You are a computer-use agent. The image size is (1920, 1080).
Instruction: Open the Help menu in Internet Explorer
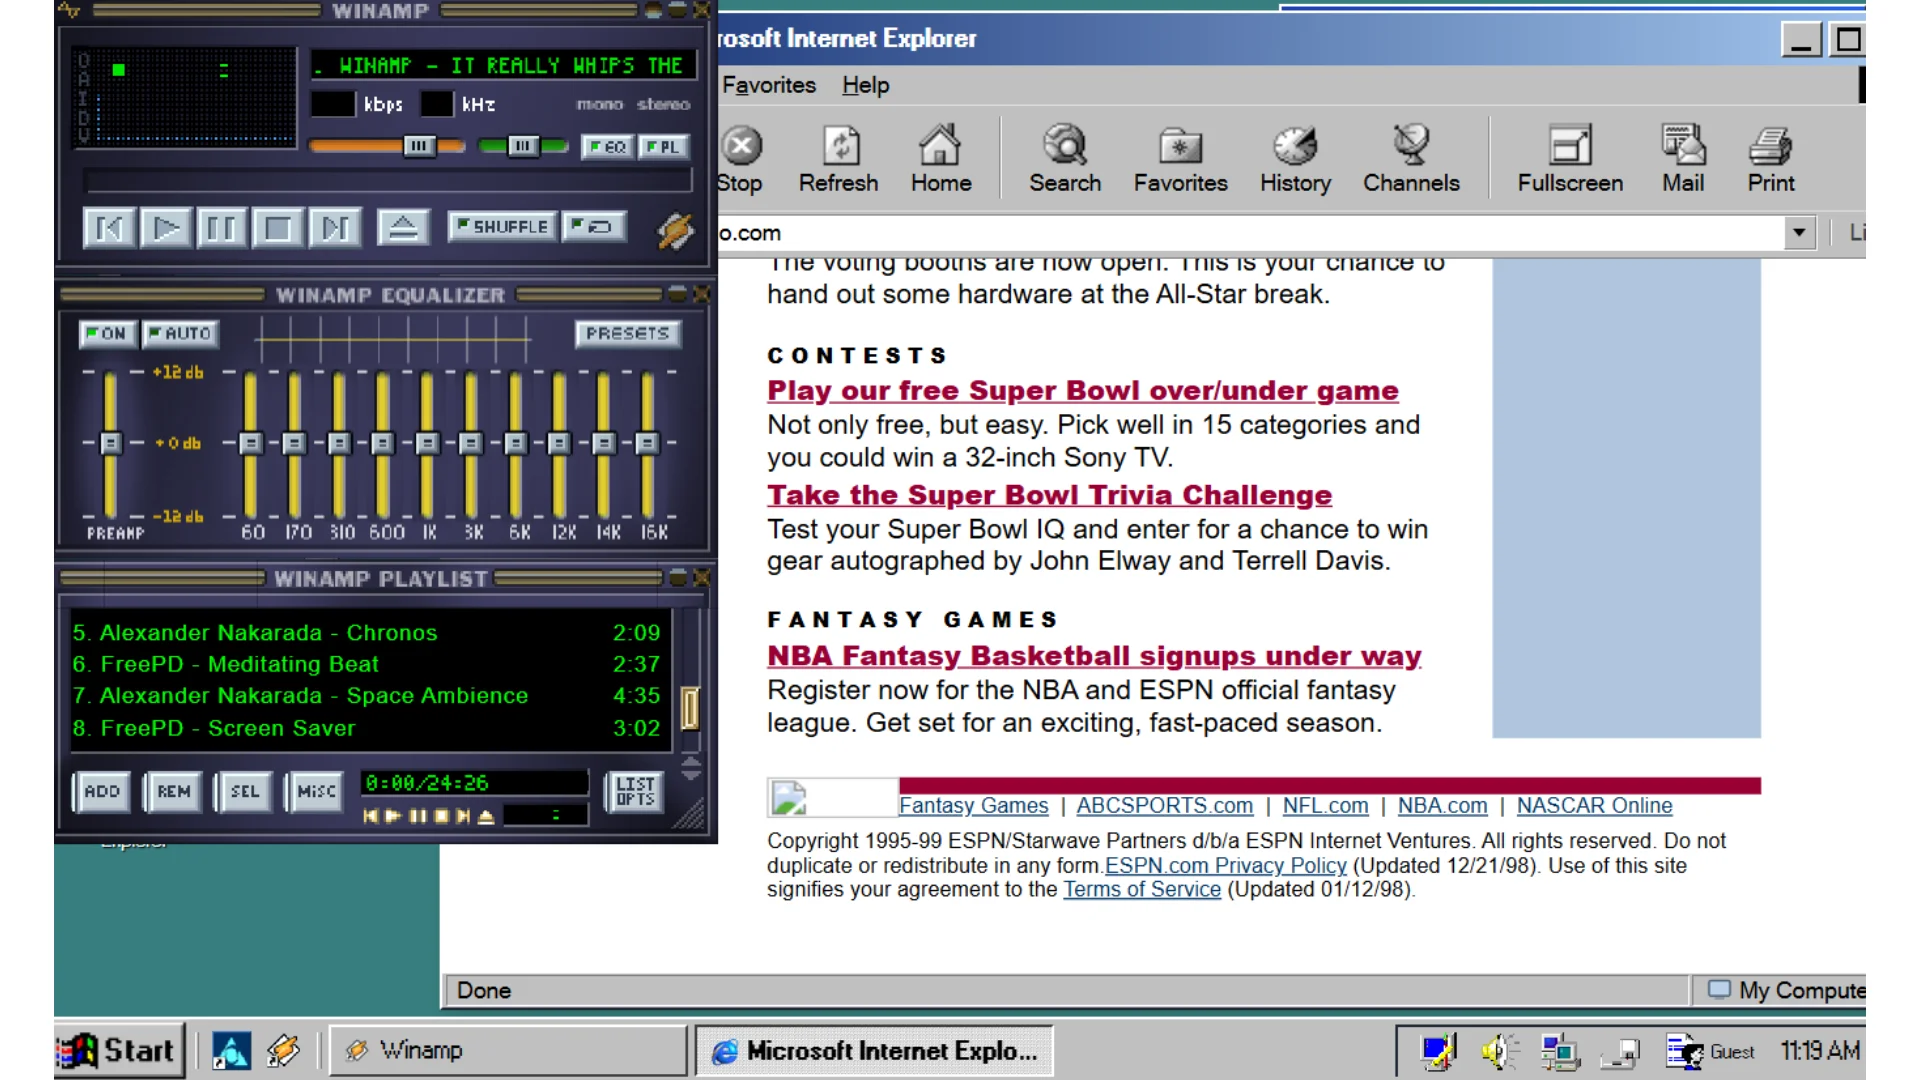pos(865,86)
